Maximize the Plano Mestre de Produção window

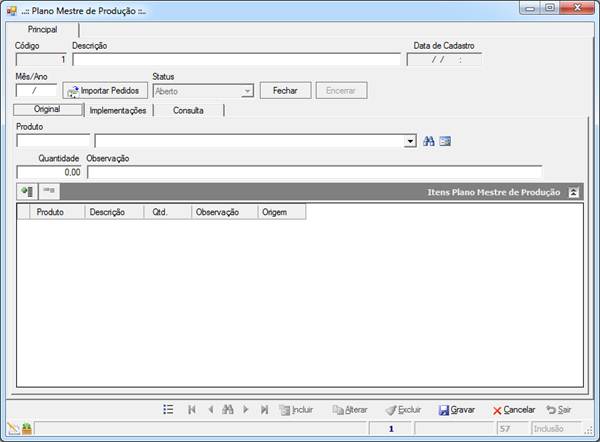[550, 8]
